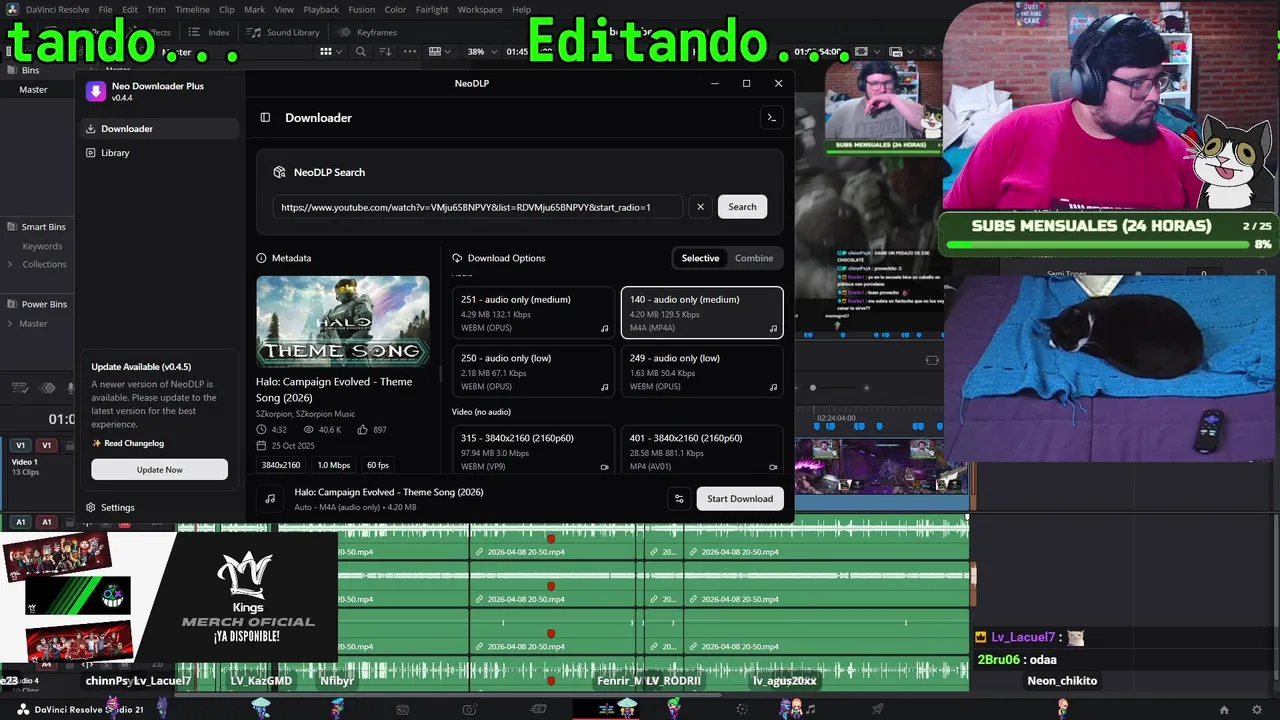Open the Timeline menu in DaVinci Resolve

coord(192,10)
